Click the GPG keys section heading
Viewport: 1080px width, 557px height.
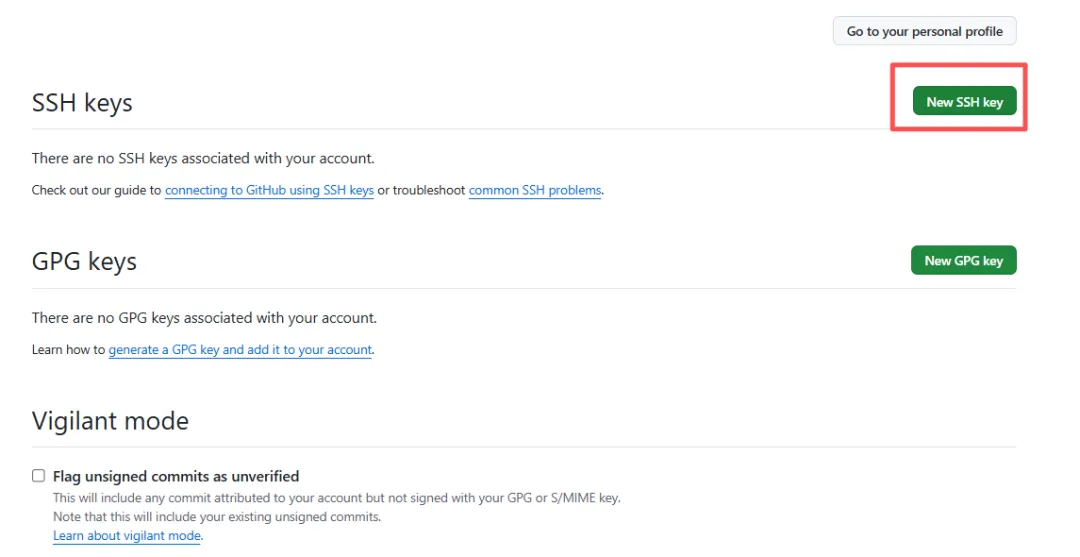[84, 262]
